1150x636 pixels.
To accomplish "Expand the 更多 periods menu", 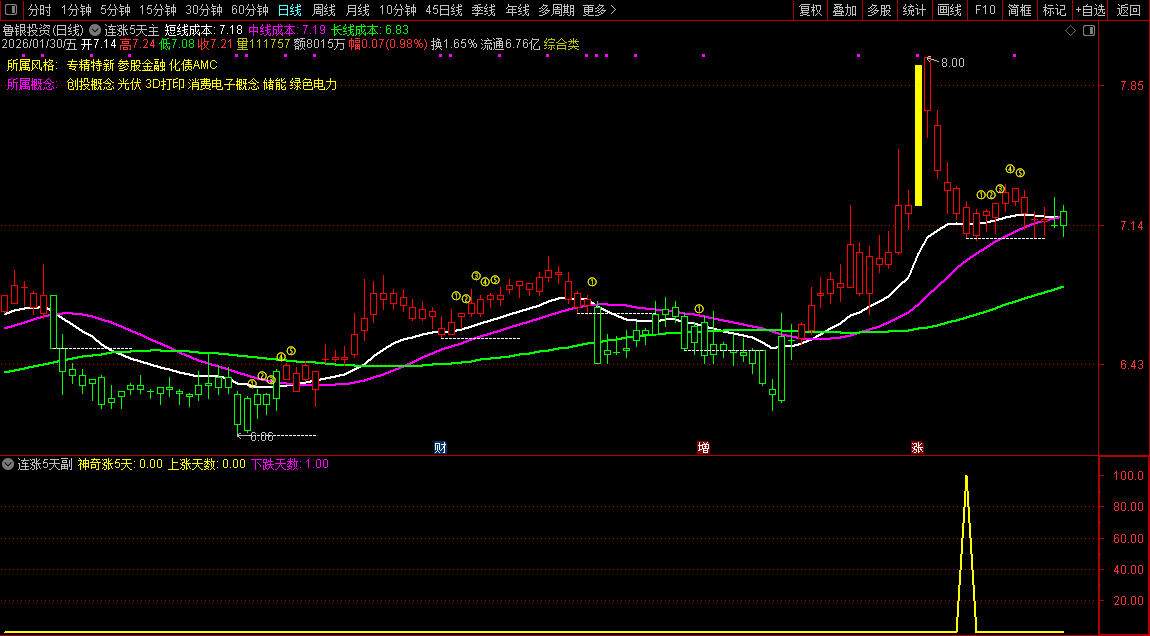I will [x=599, y=10].
